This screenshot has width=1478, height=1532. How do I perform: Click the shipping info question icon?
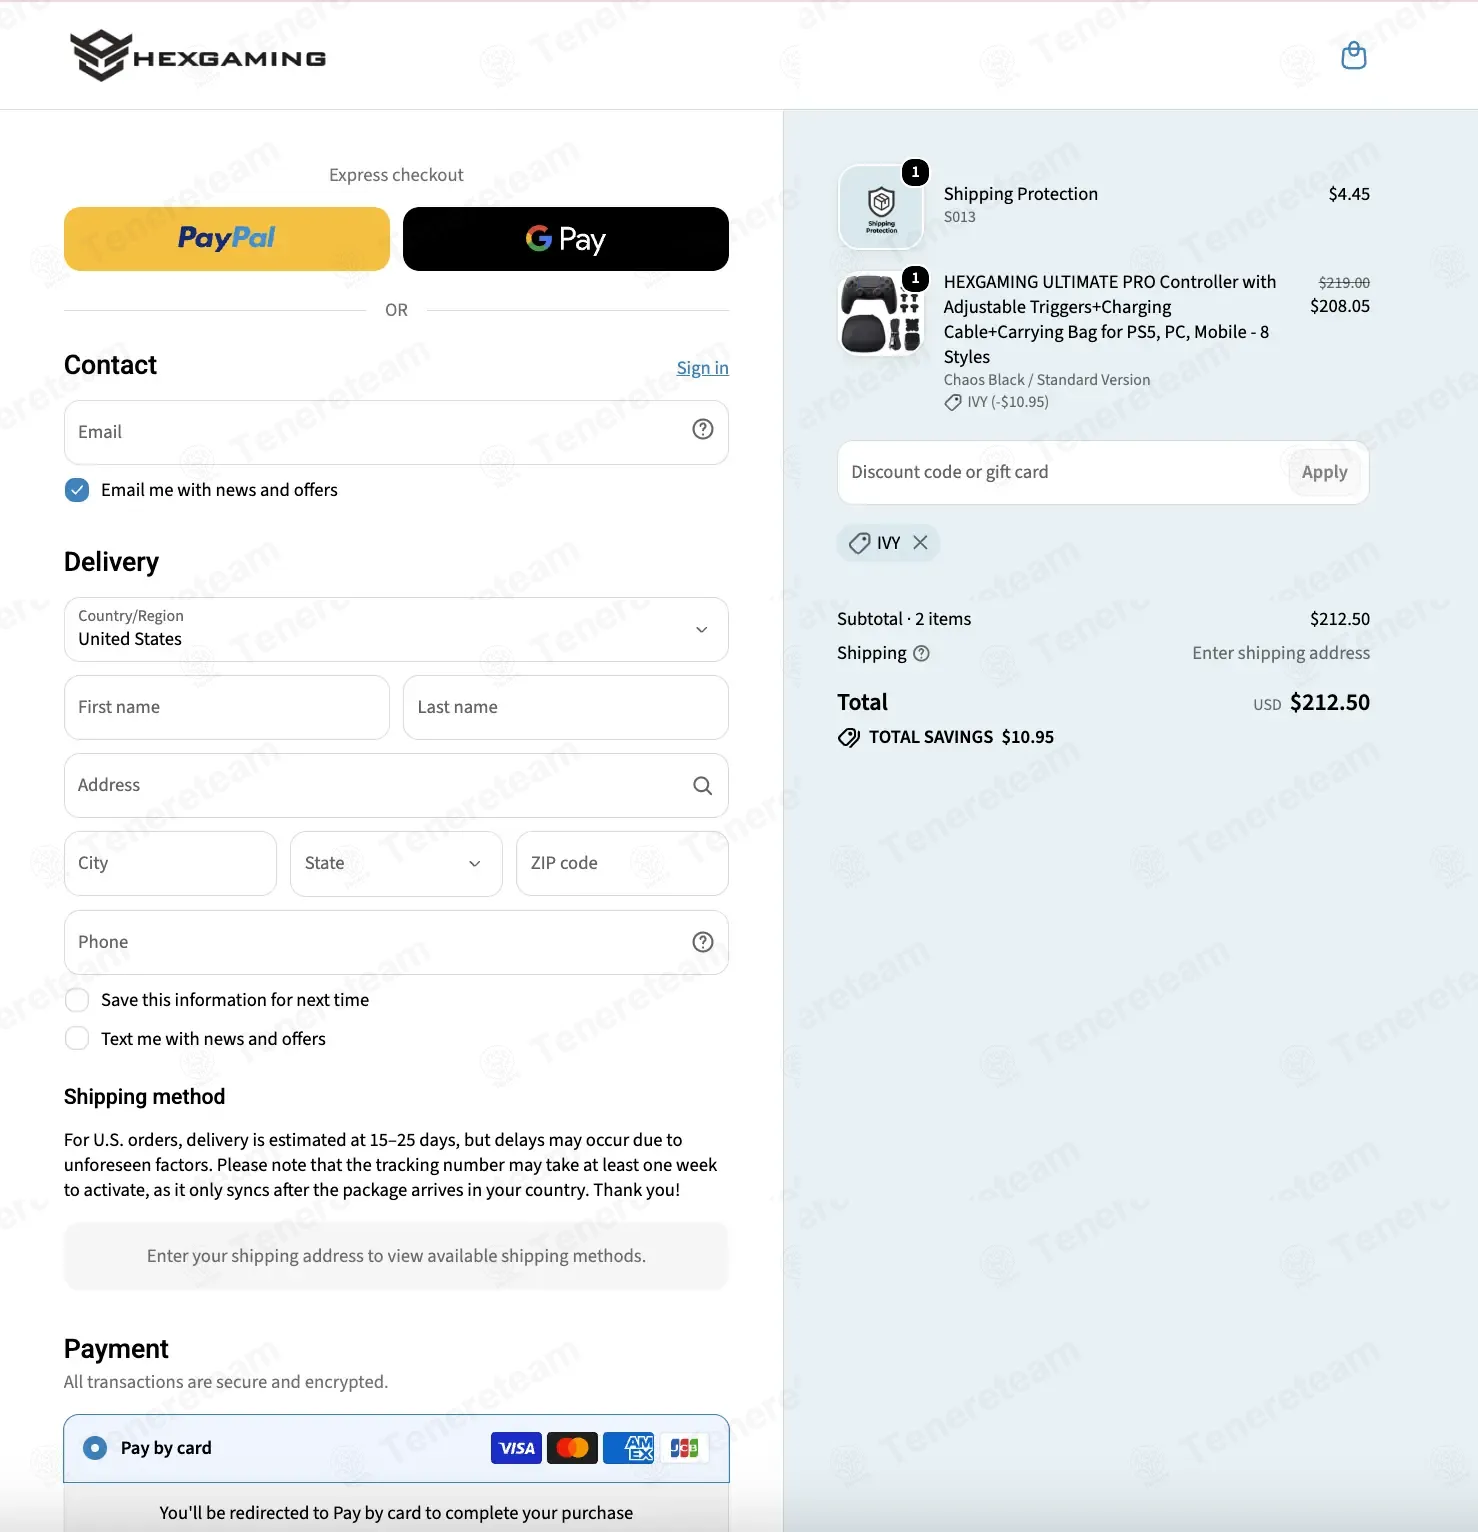(922, 653)
